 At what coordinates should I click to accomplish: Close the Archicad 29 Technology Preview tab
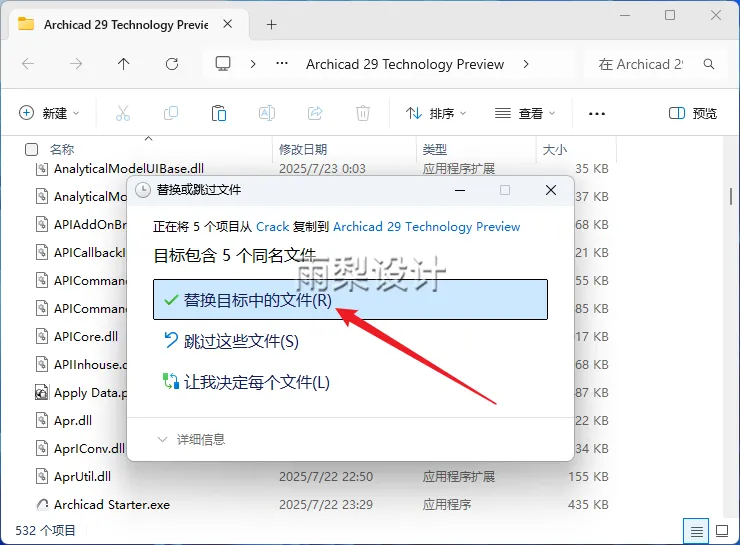[227, 24]
